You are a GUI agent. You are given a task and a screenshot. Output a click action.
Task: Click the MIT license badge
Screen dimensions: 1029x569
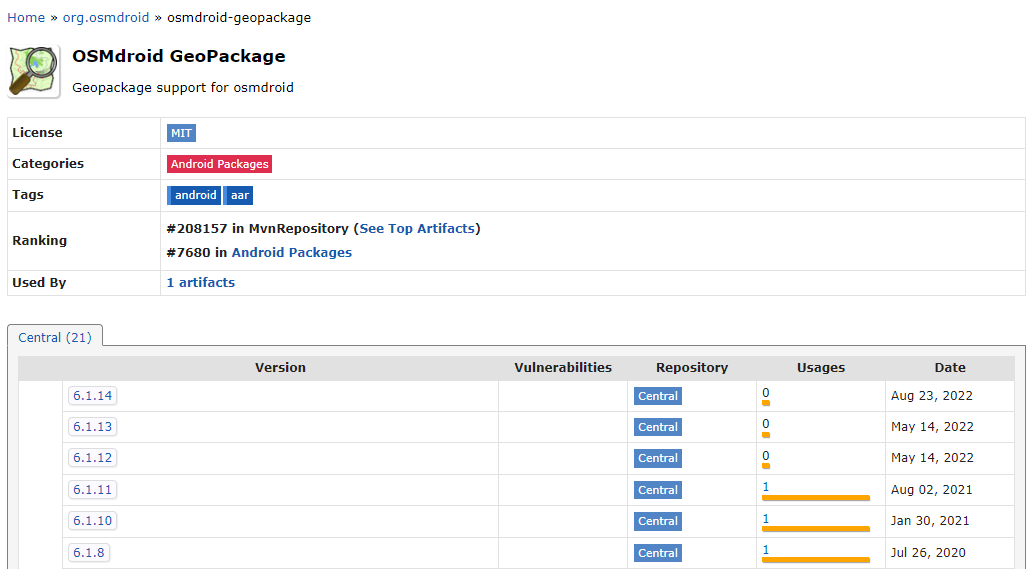click(181, 133)
